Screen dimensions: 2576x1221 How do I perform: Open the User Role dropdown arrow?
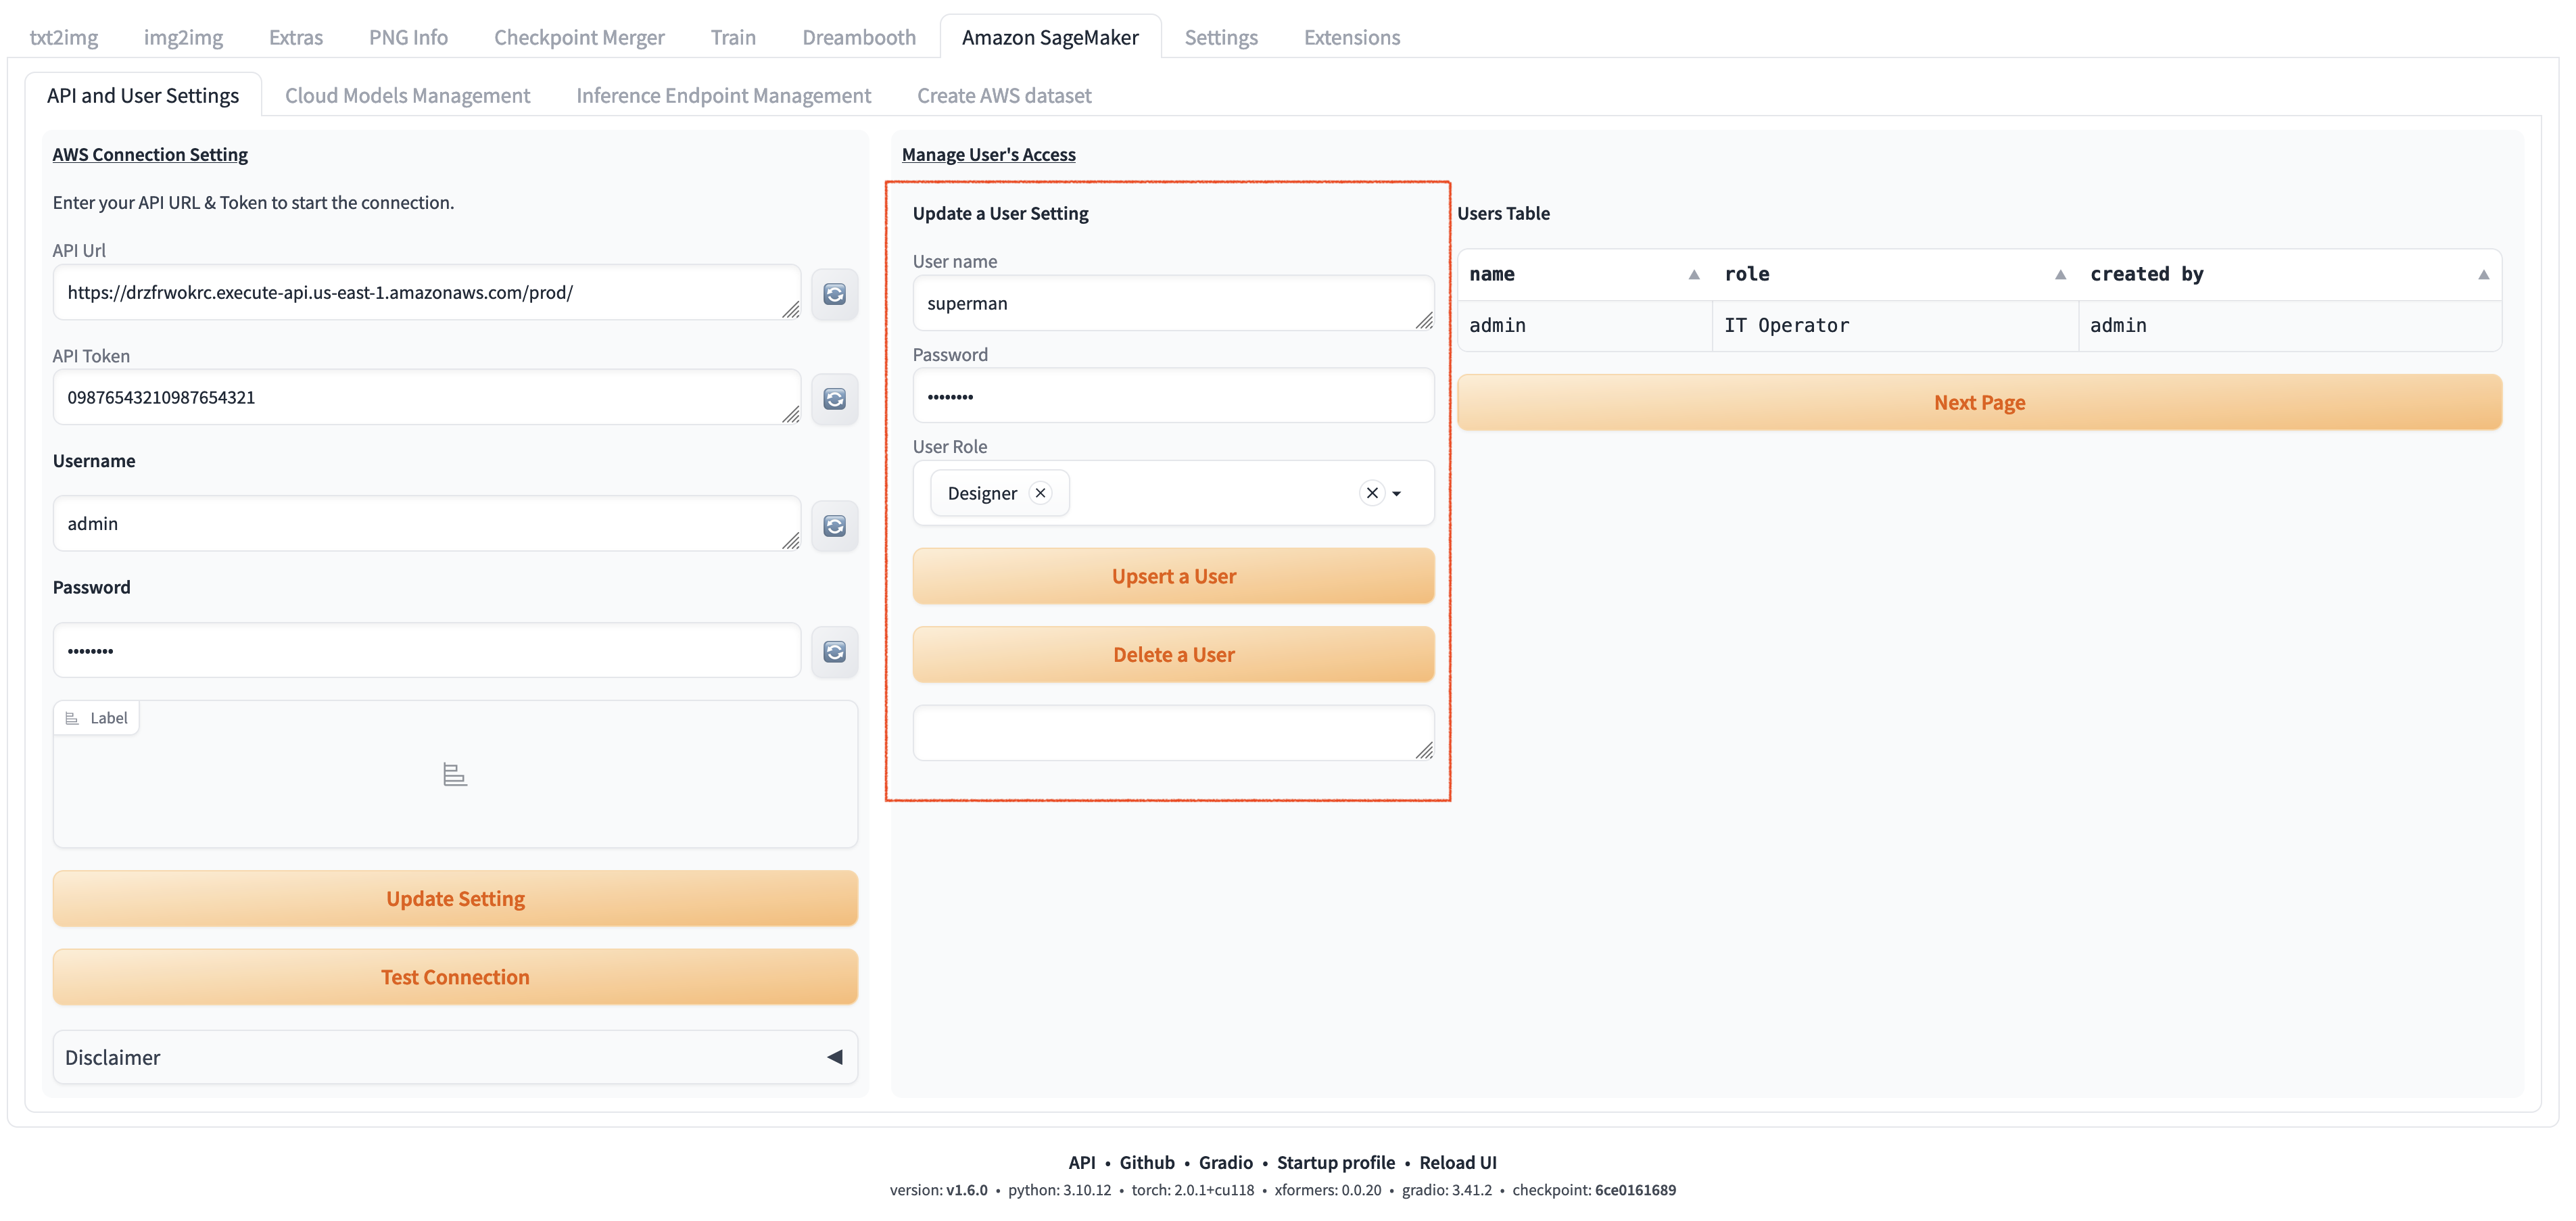[x=1397, y=494]
